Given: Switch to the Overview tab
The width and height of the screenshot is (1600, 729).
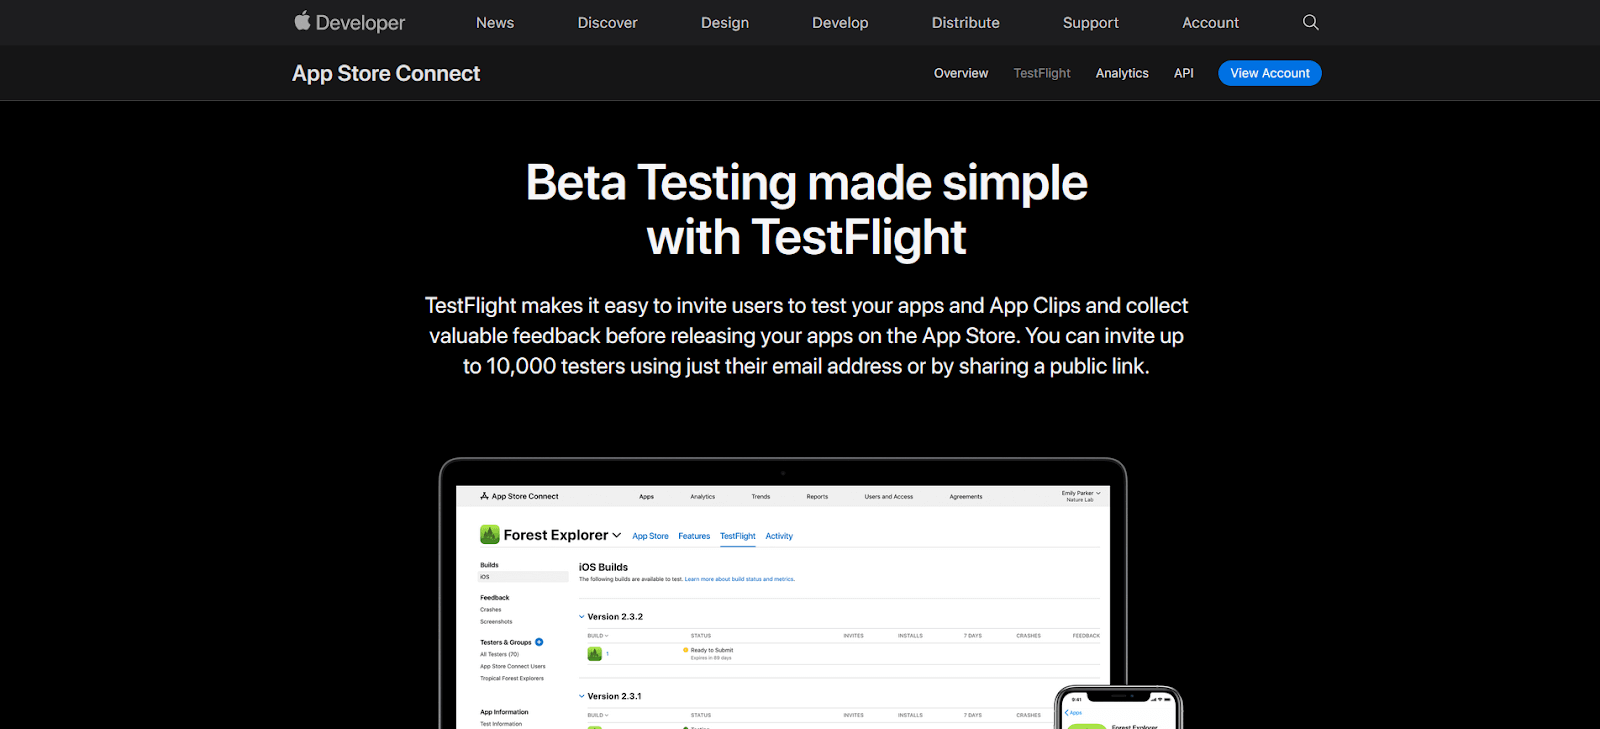Looking at the screenshot, I should coord(961,73).
